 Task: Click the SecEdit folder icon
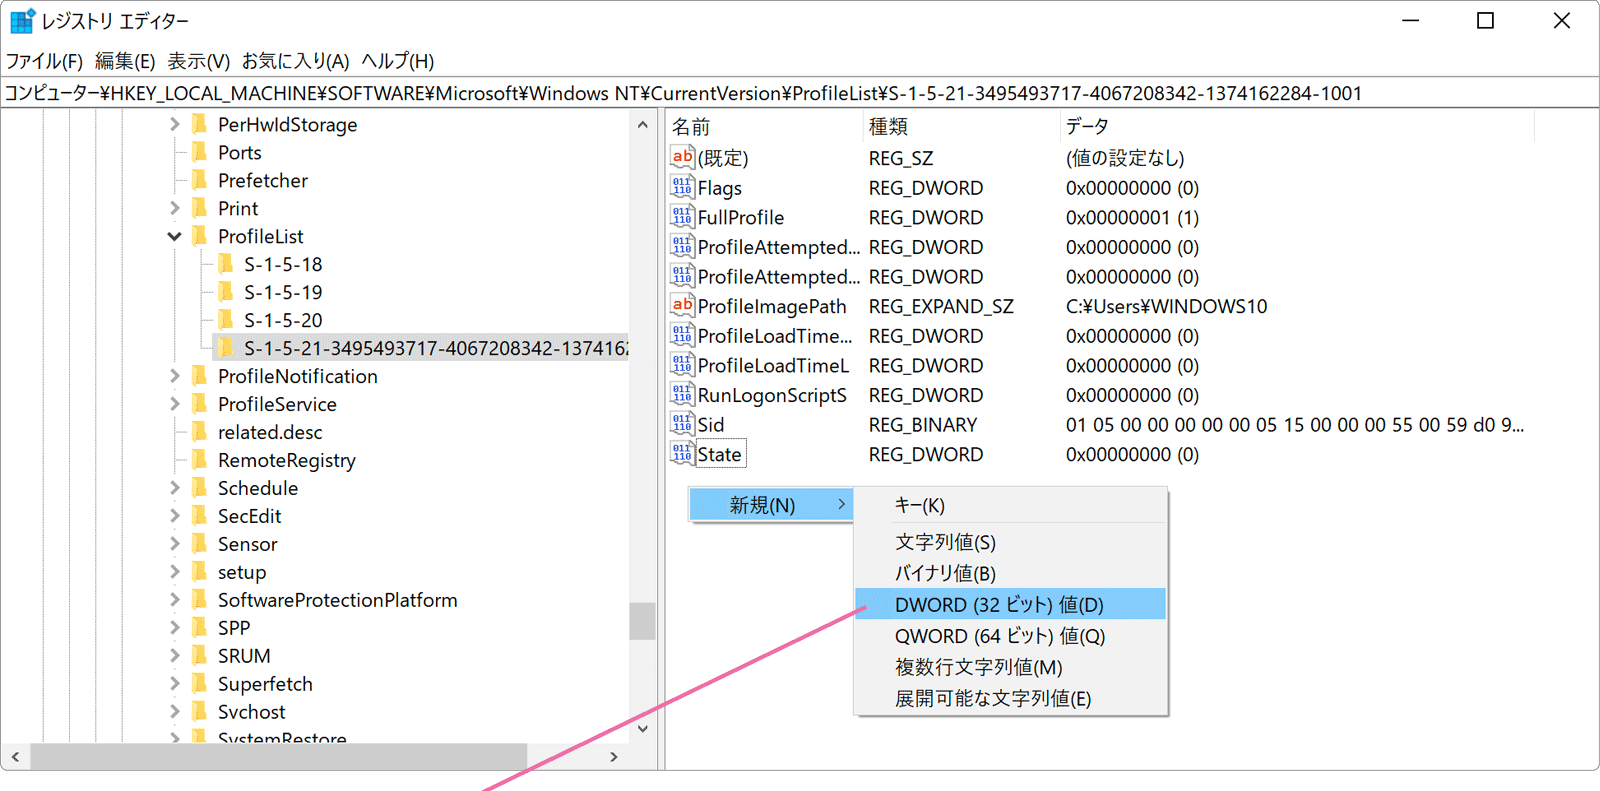[199, 516]
